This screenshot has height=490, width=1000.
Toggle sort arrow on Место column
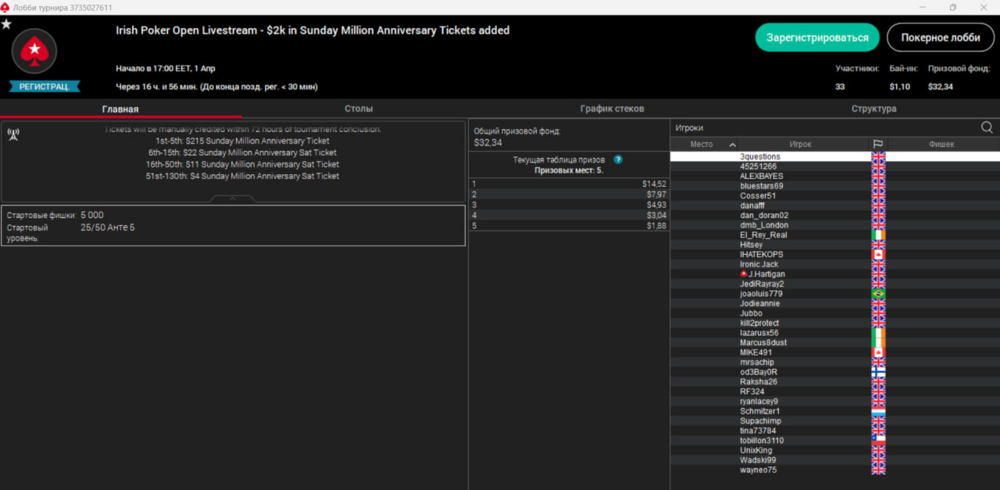732,145
